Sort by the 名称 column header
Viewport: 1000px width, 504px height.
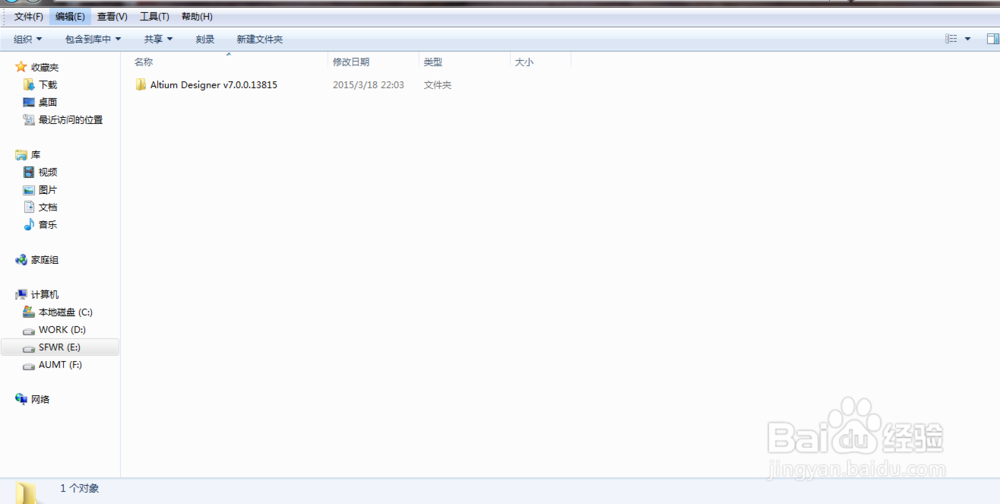pyautogui.click(x=143, y=62)
